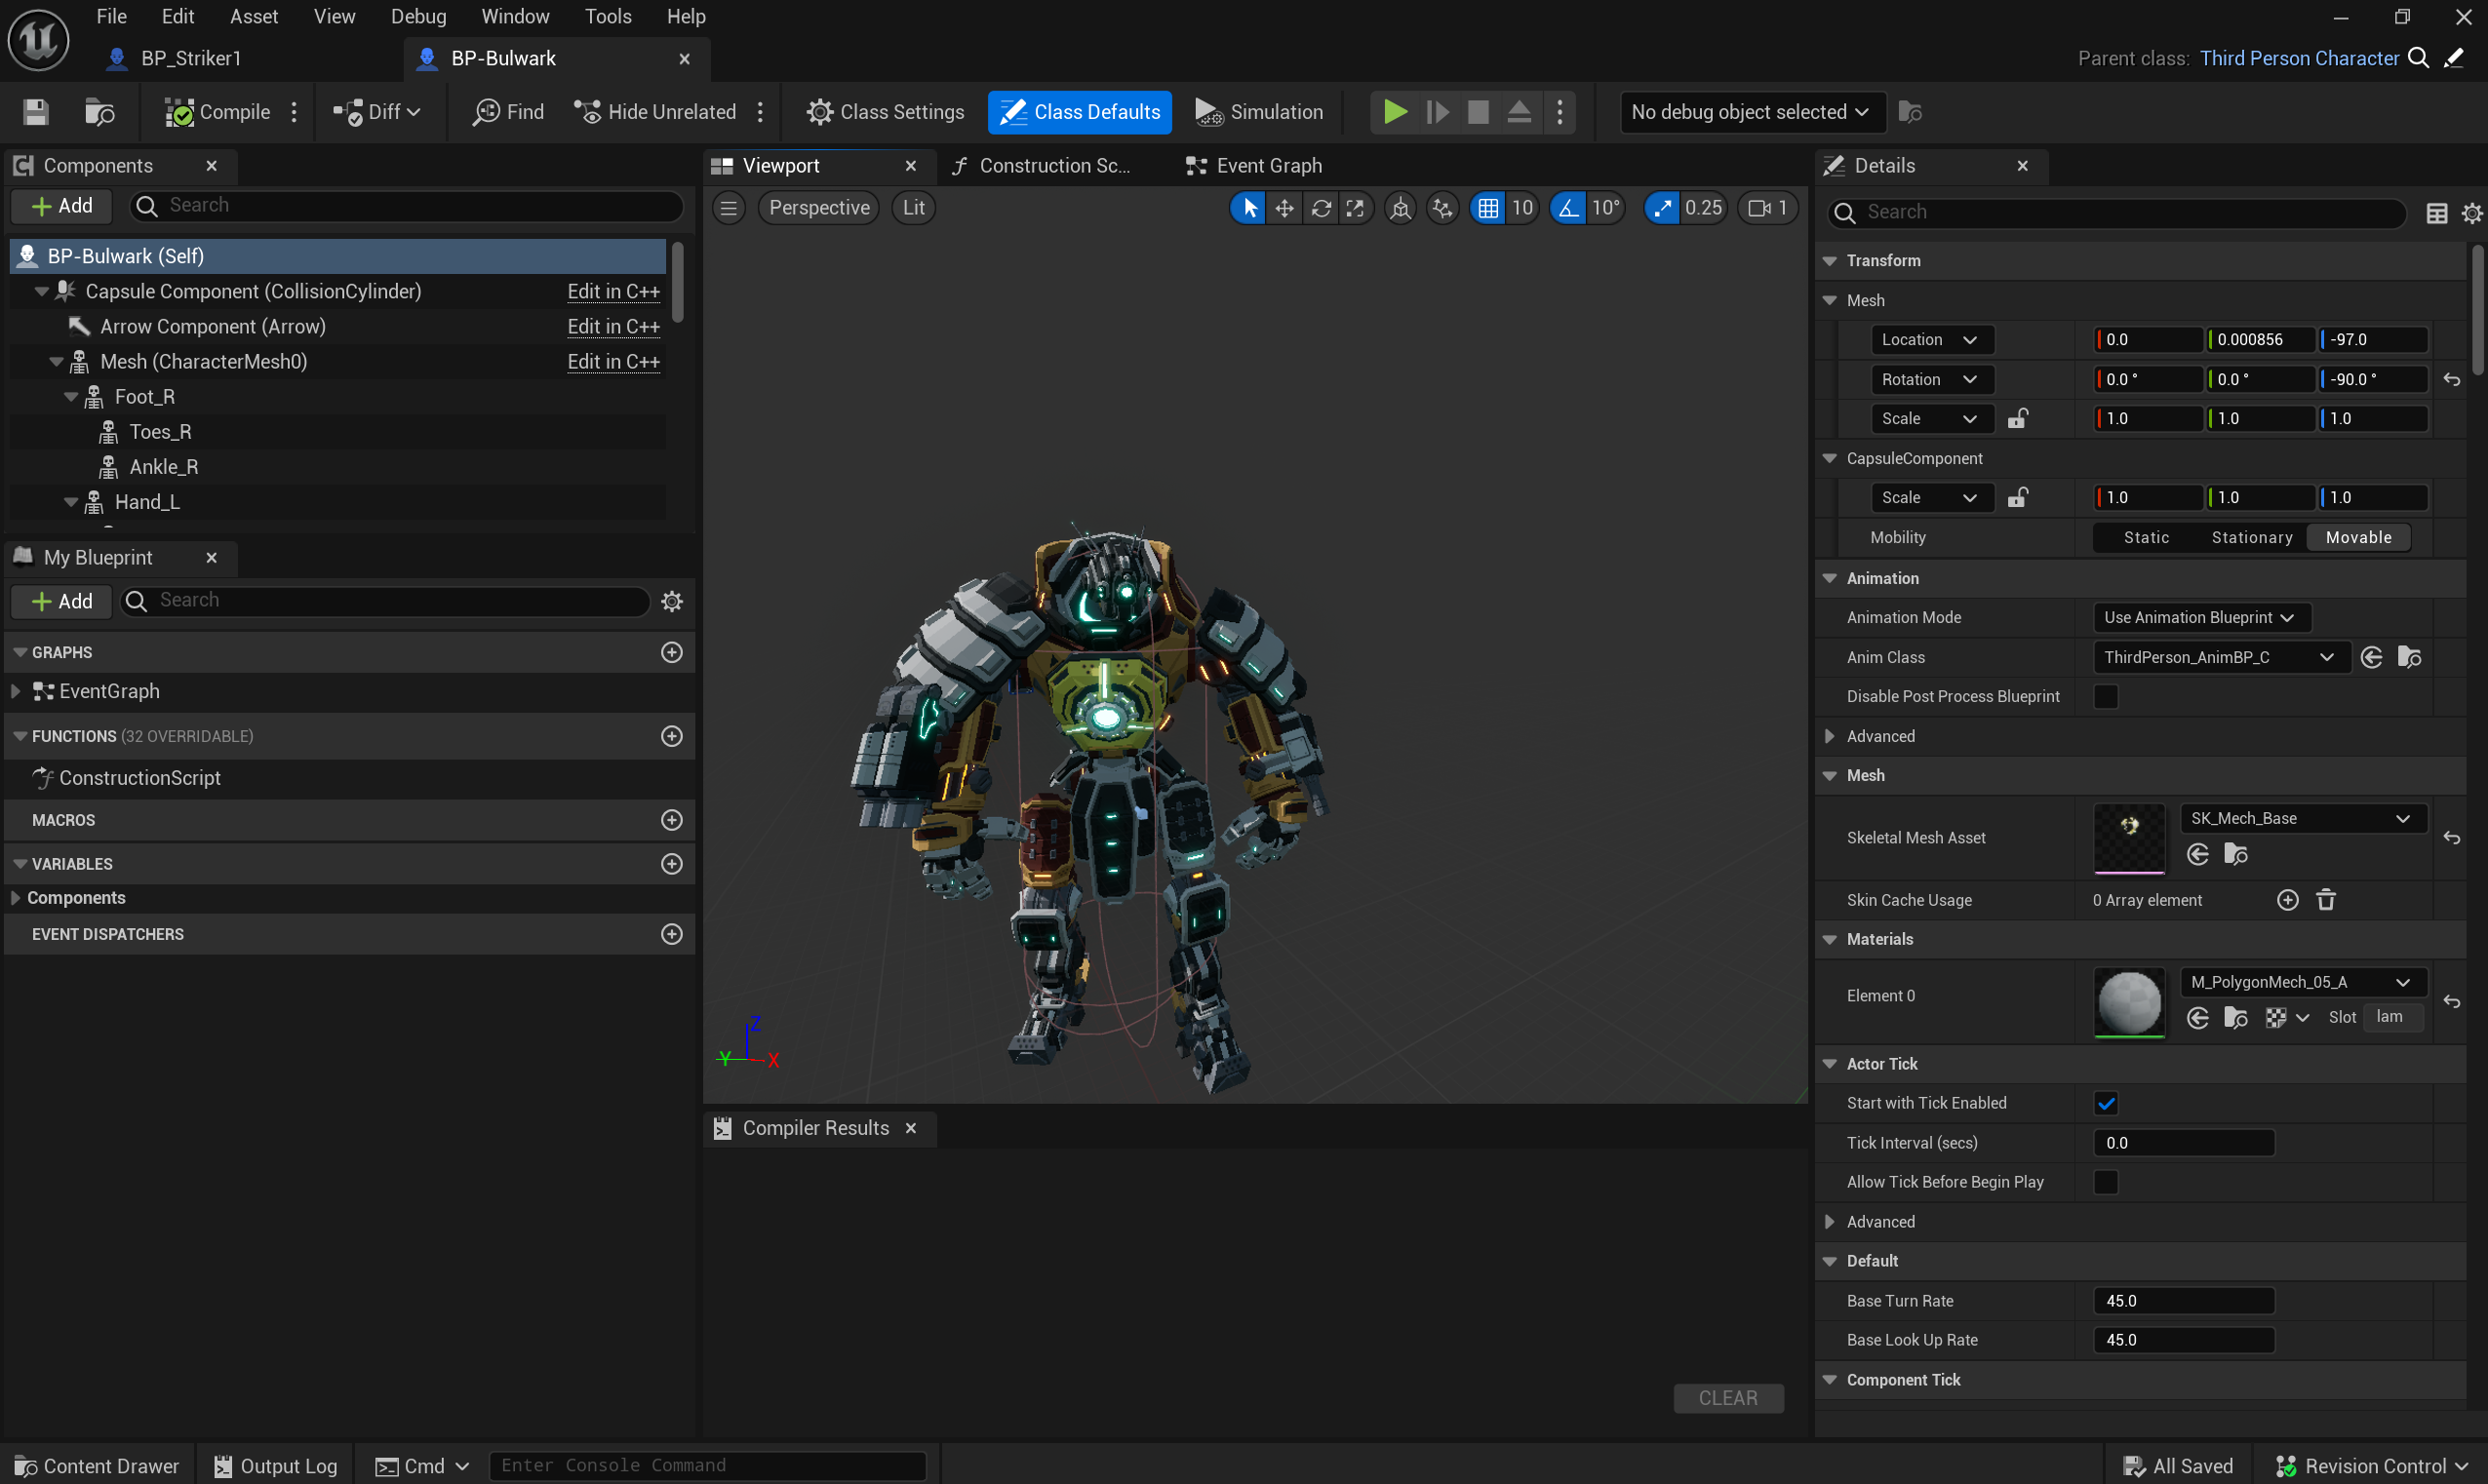Enable Disable Post Process Blueprint checkbox
Image resolution: width=2488 pixels, height=1484 pixels.
click(2106, 696)
